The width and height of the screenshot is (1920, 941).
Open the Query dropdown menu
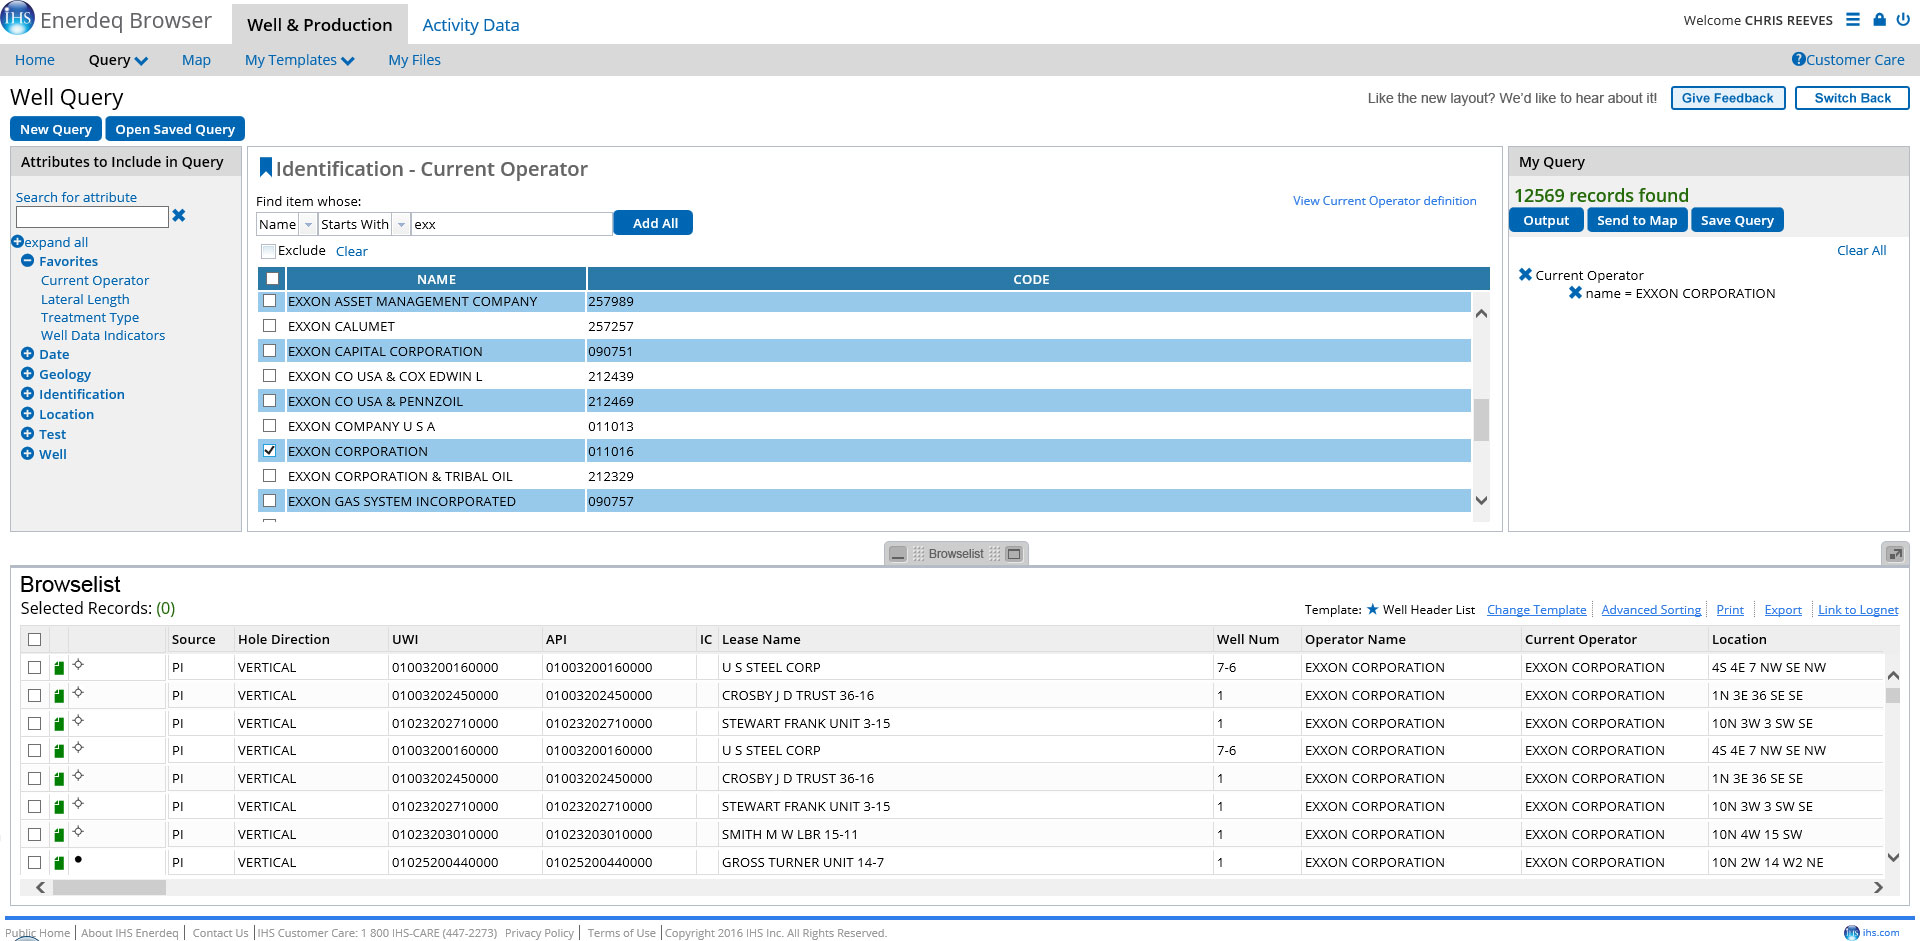[118, 60]
